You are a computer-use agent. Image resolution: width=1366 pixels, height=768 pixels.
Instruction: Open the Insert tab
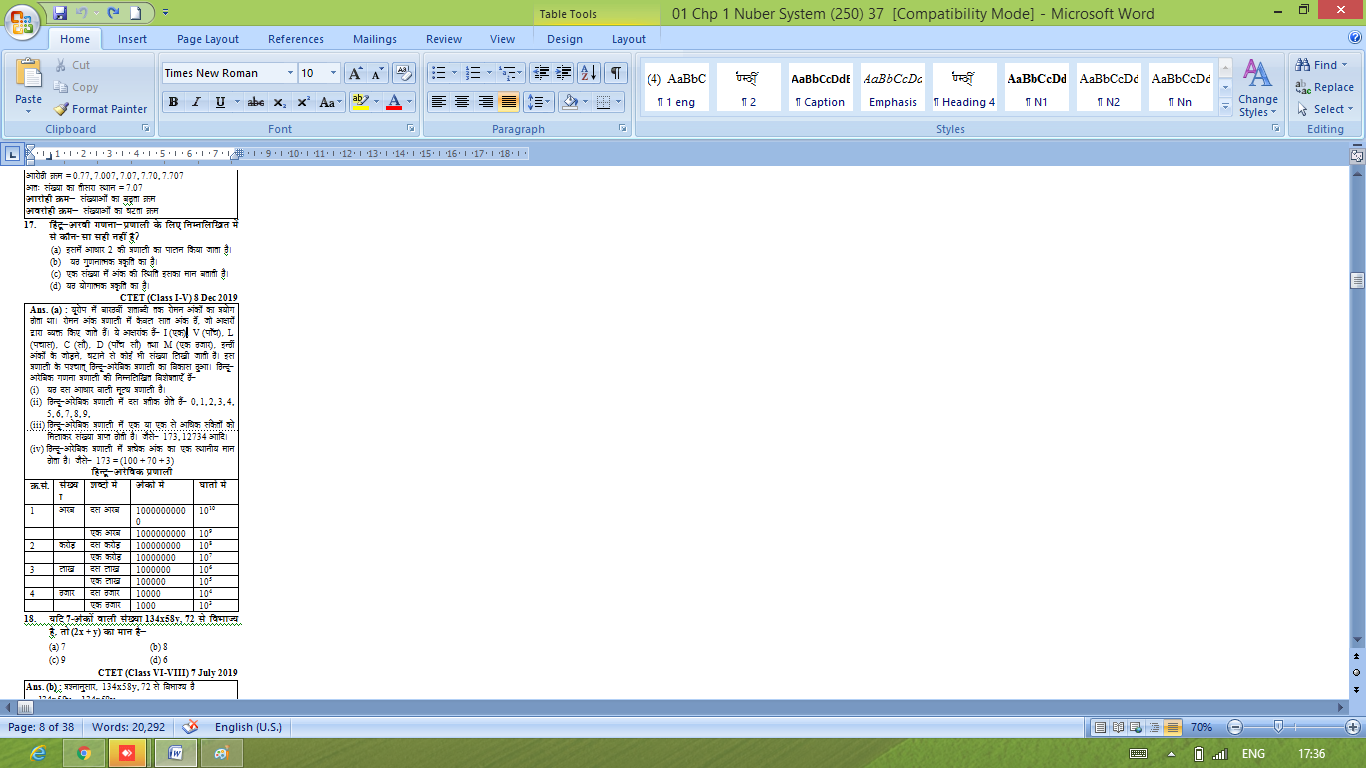(x=133, y=39)
